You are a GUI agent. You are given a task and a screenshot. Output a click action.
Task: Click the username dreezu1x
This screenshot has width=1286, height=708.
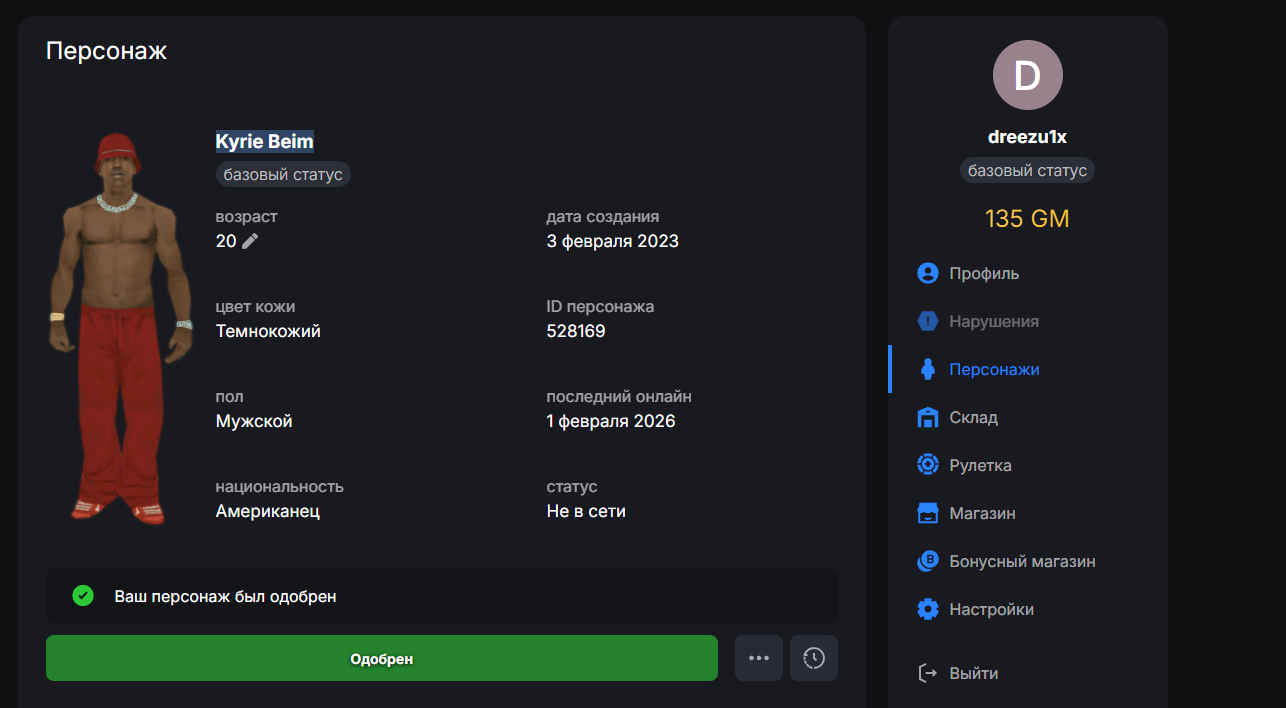[1027, 137]
